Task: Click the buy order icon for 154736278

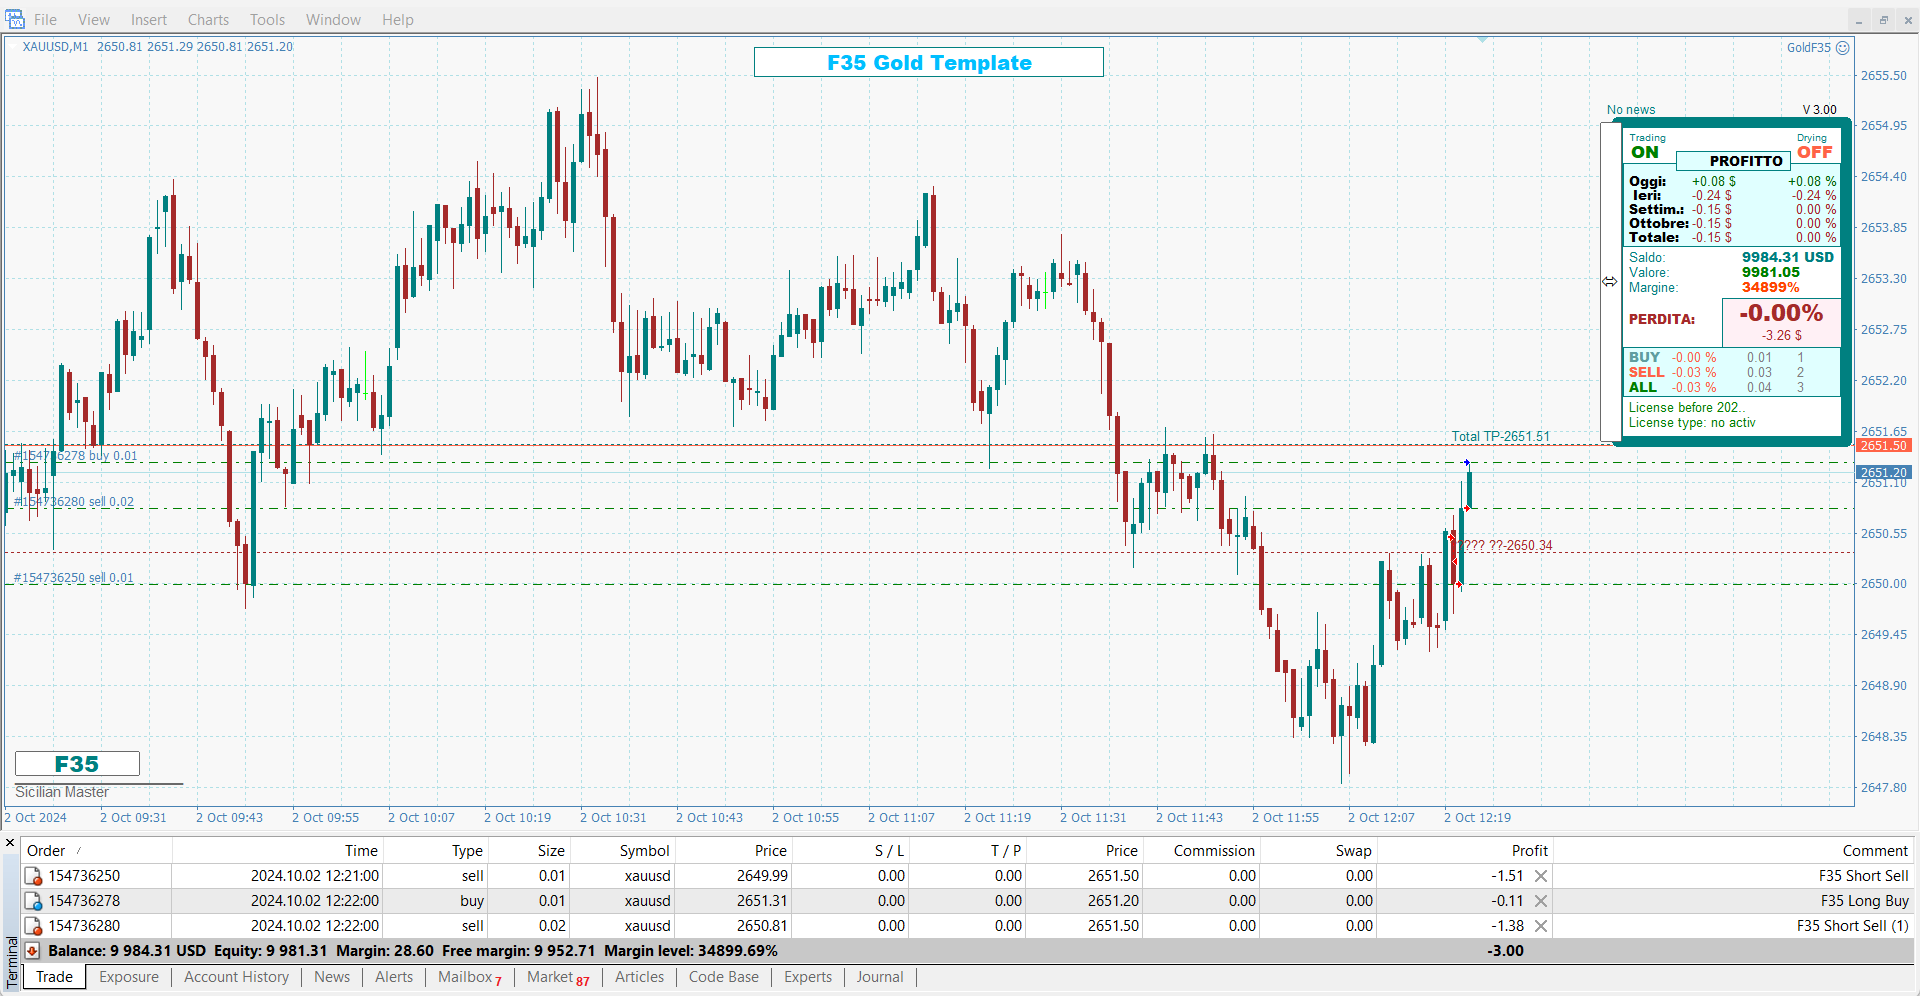Action: [33, 901]
